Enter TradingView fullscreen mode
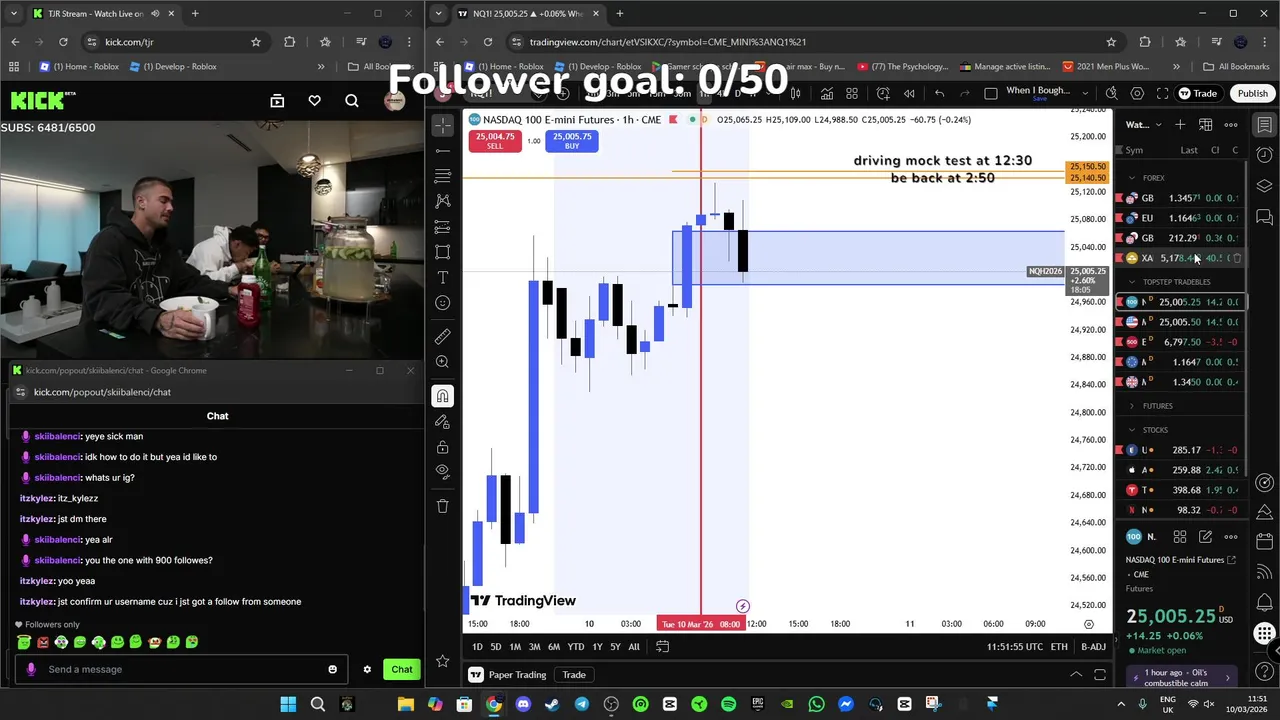This screenshot has height=720, width=1280. click(1162, 93)
